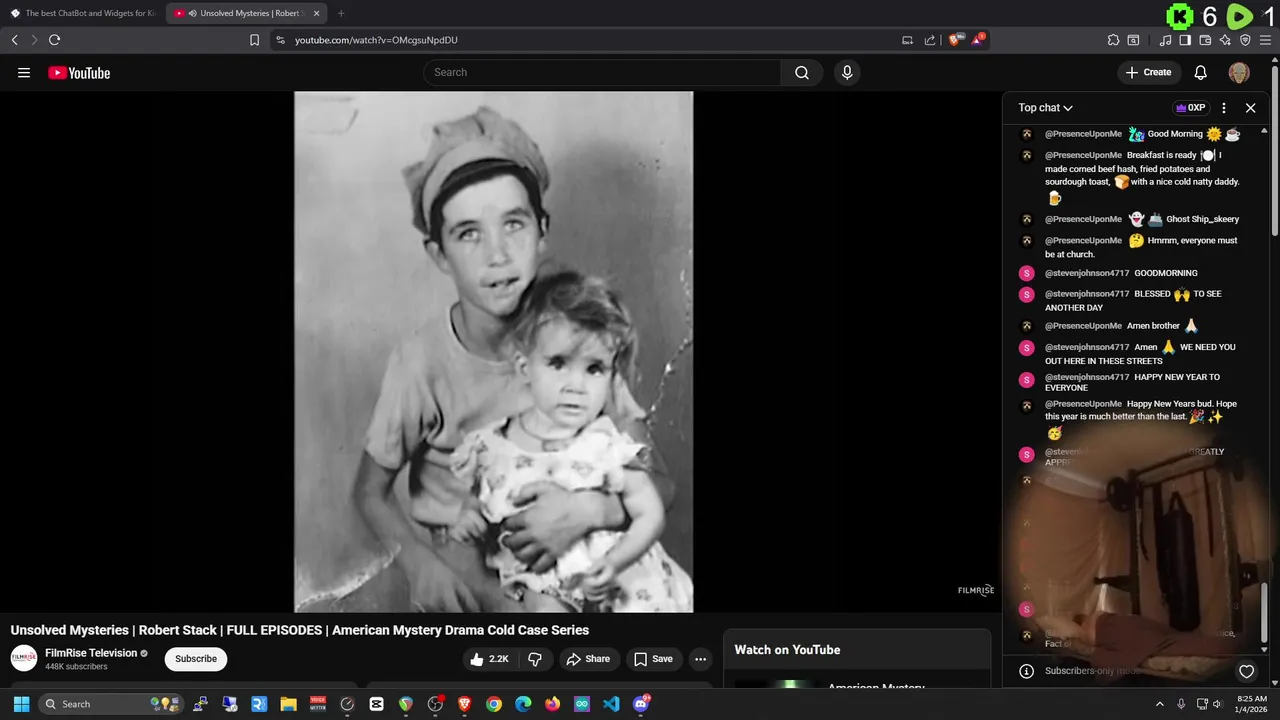Open the FilmRise Television channel name

coord(91,653)
